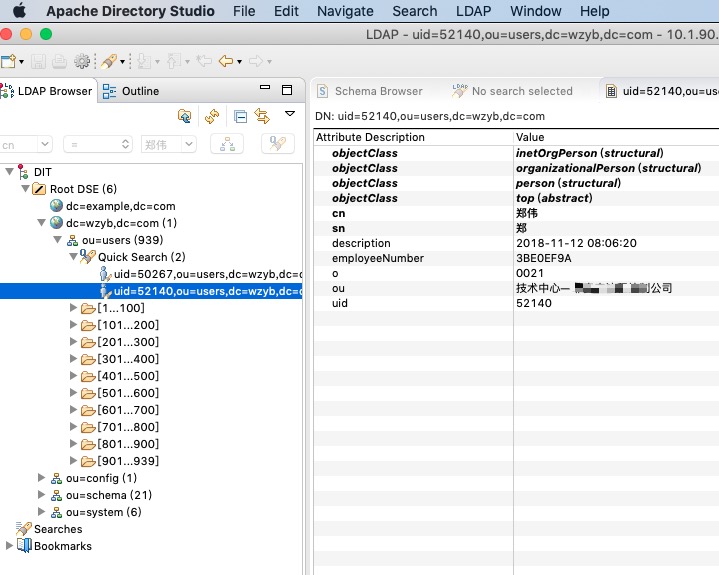
Task: Open the LDAP Browser view menu triangle
Action: (x=290, y=113)
